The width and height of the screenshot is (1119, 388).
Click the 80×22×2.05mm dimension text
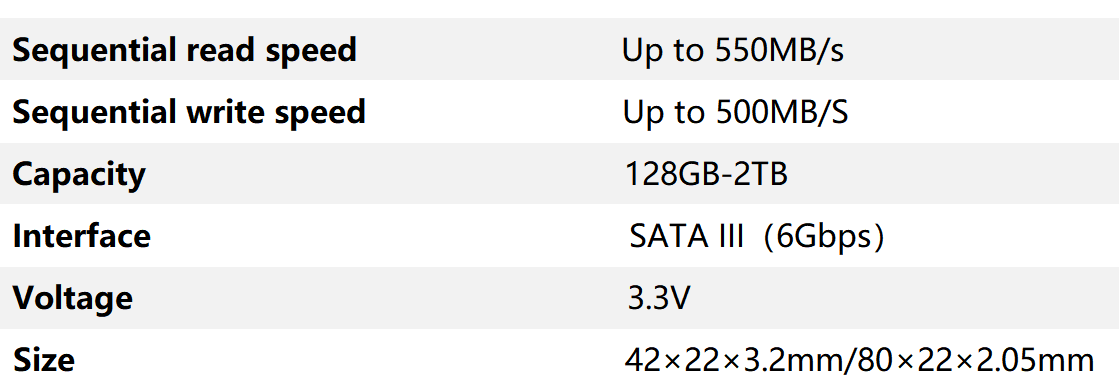[978, 361]
